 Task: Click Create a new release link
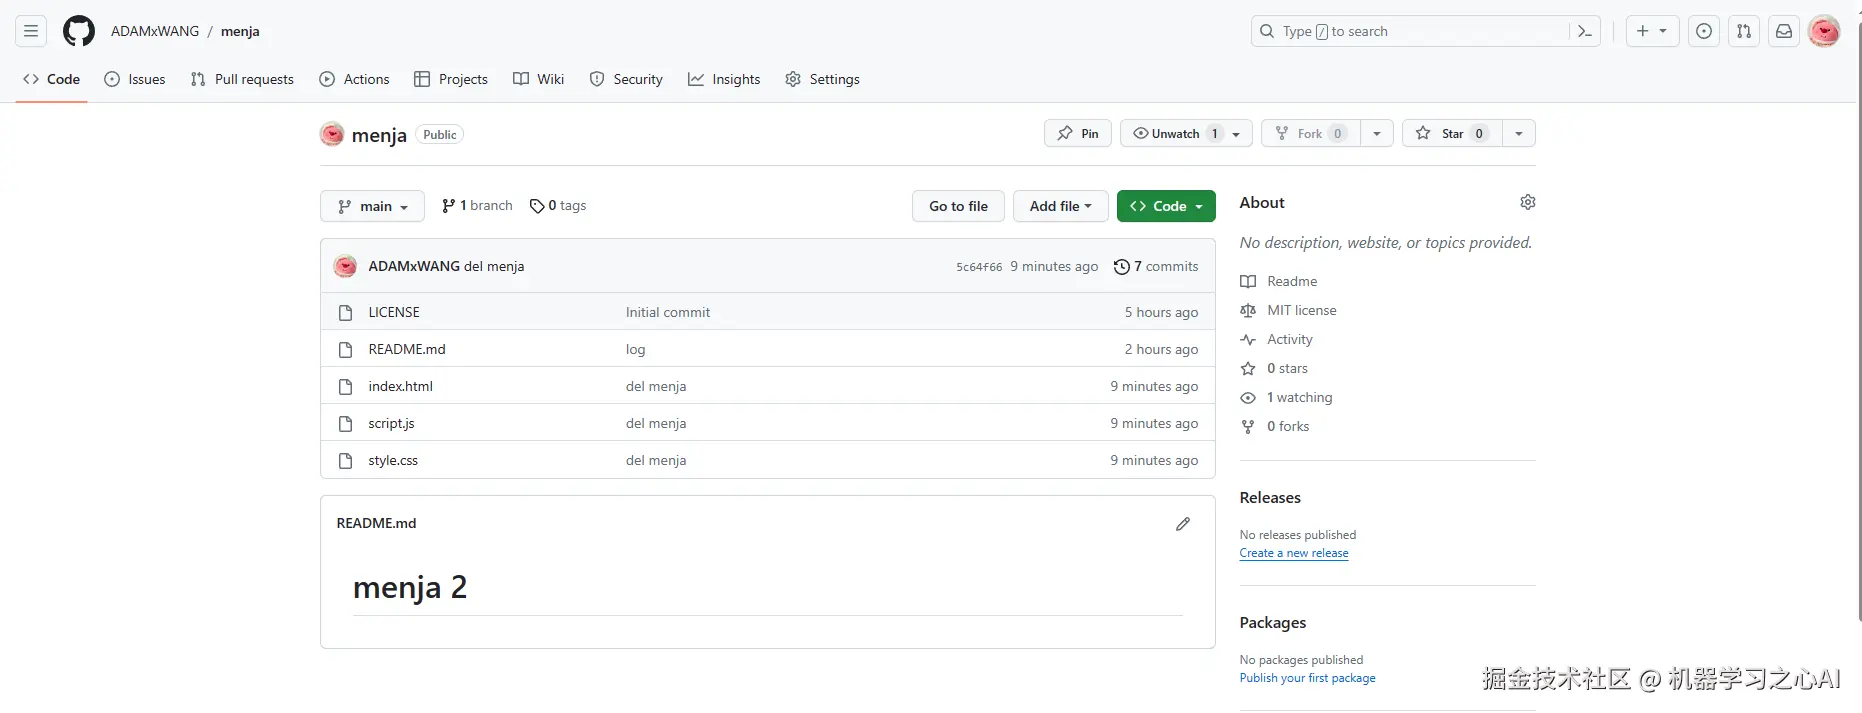tap(1294, 553)
